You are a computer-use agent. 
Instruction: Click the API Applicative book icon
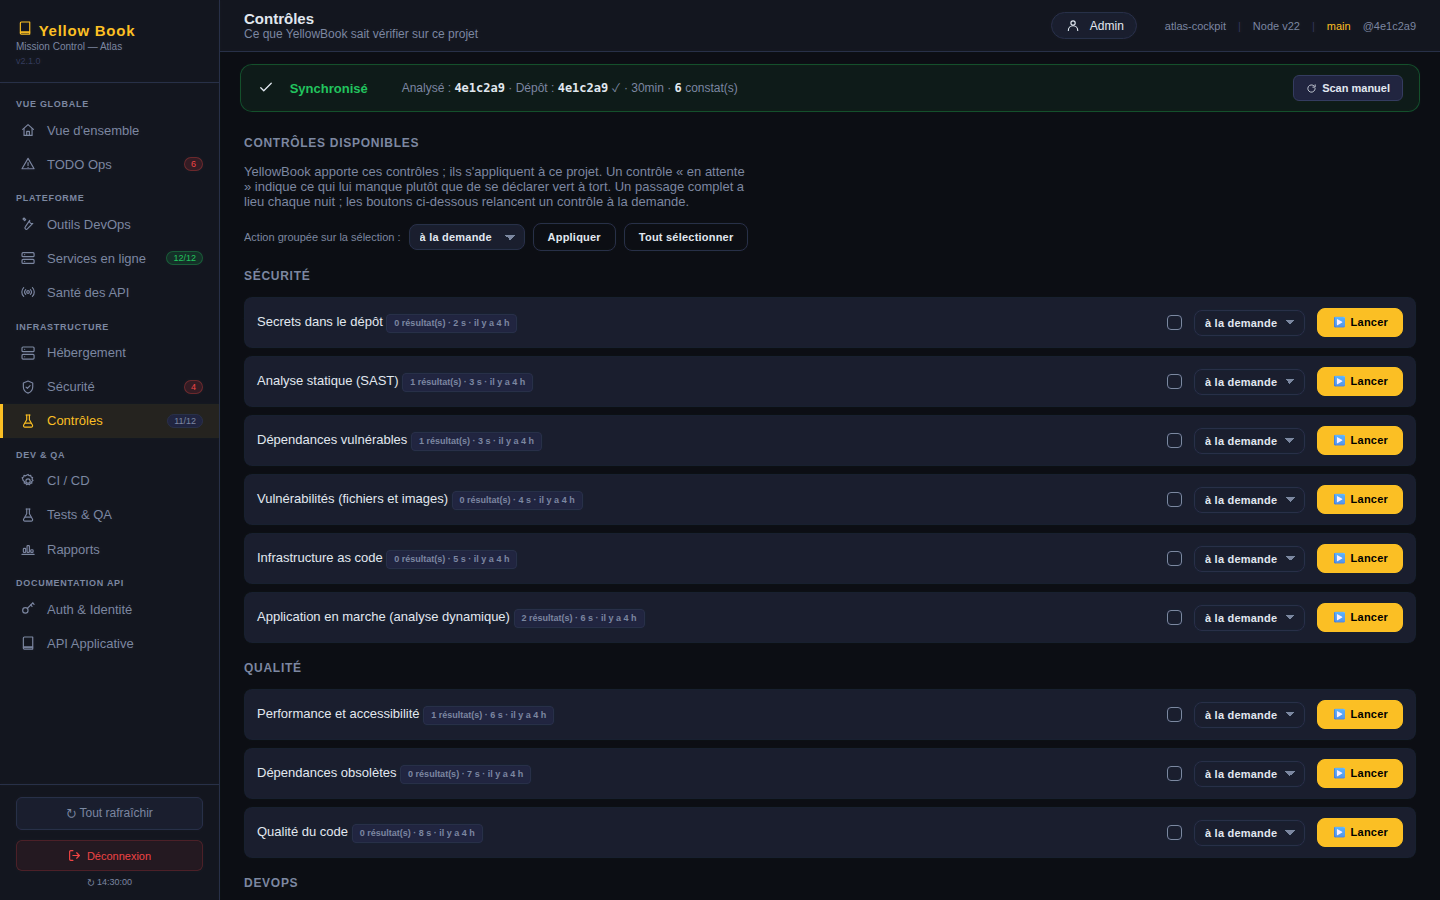tap(28, 644)
